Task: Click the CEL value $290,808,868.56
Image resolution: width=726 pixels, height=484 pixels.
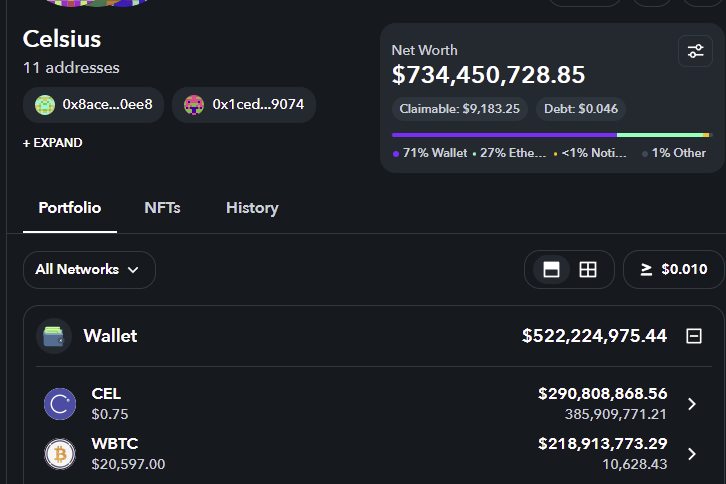Action: coord(602,394)
